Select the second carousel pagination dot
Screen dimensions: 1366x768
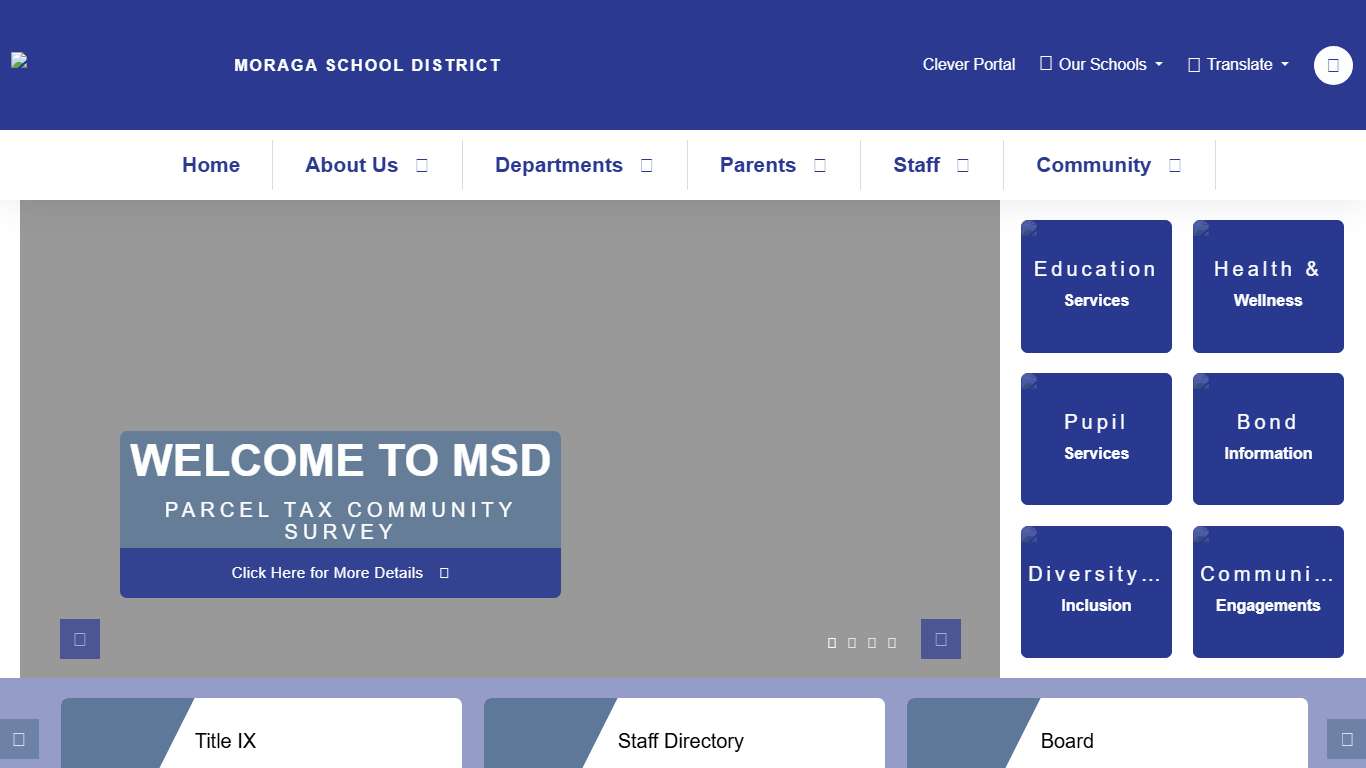(852, 643)
